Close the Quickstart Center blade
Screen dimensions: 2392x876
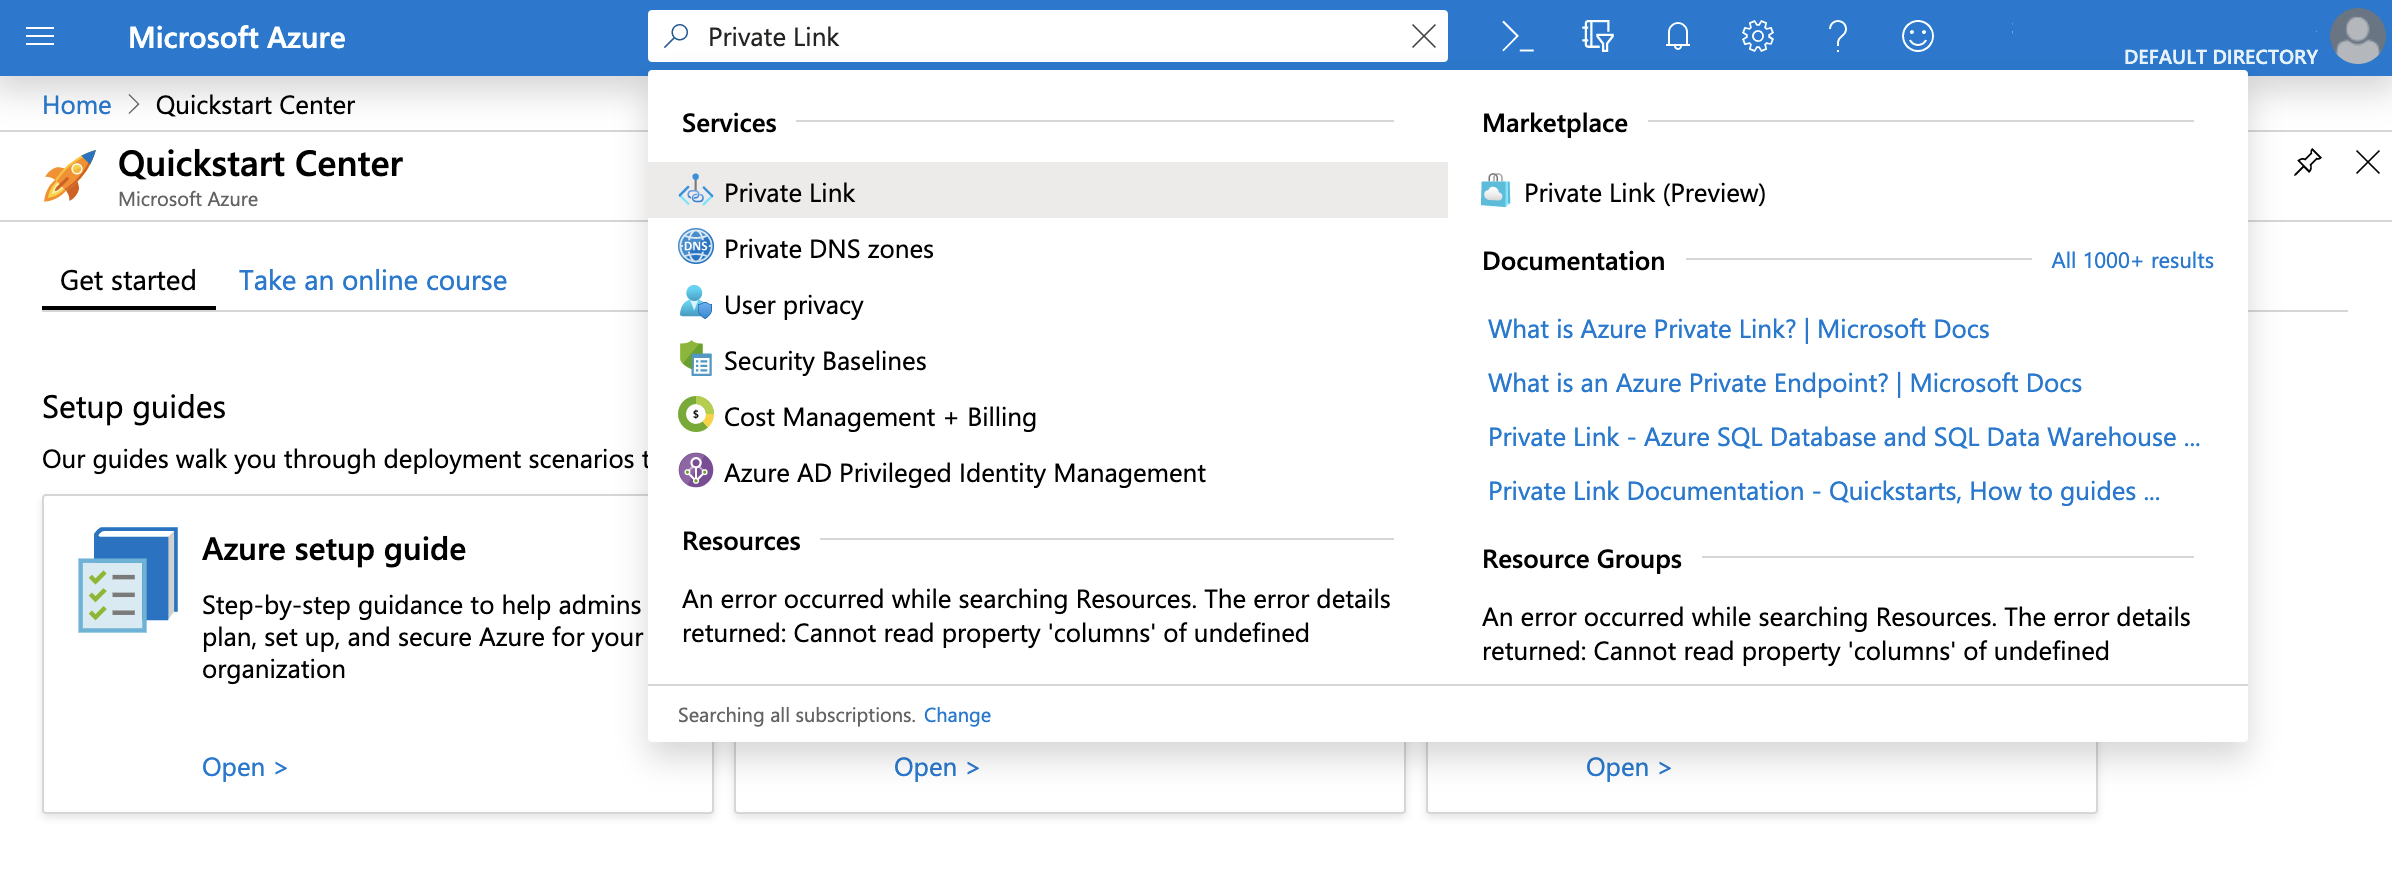2367,162
